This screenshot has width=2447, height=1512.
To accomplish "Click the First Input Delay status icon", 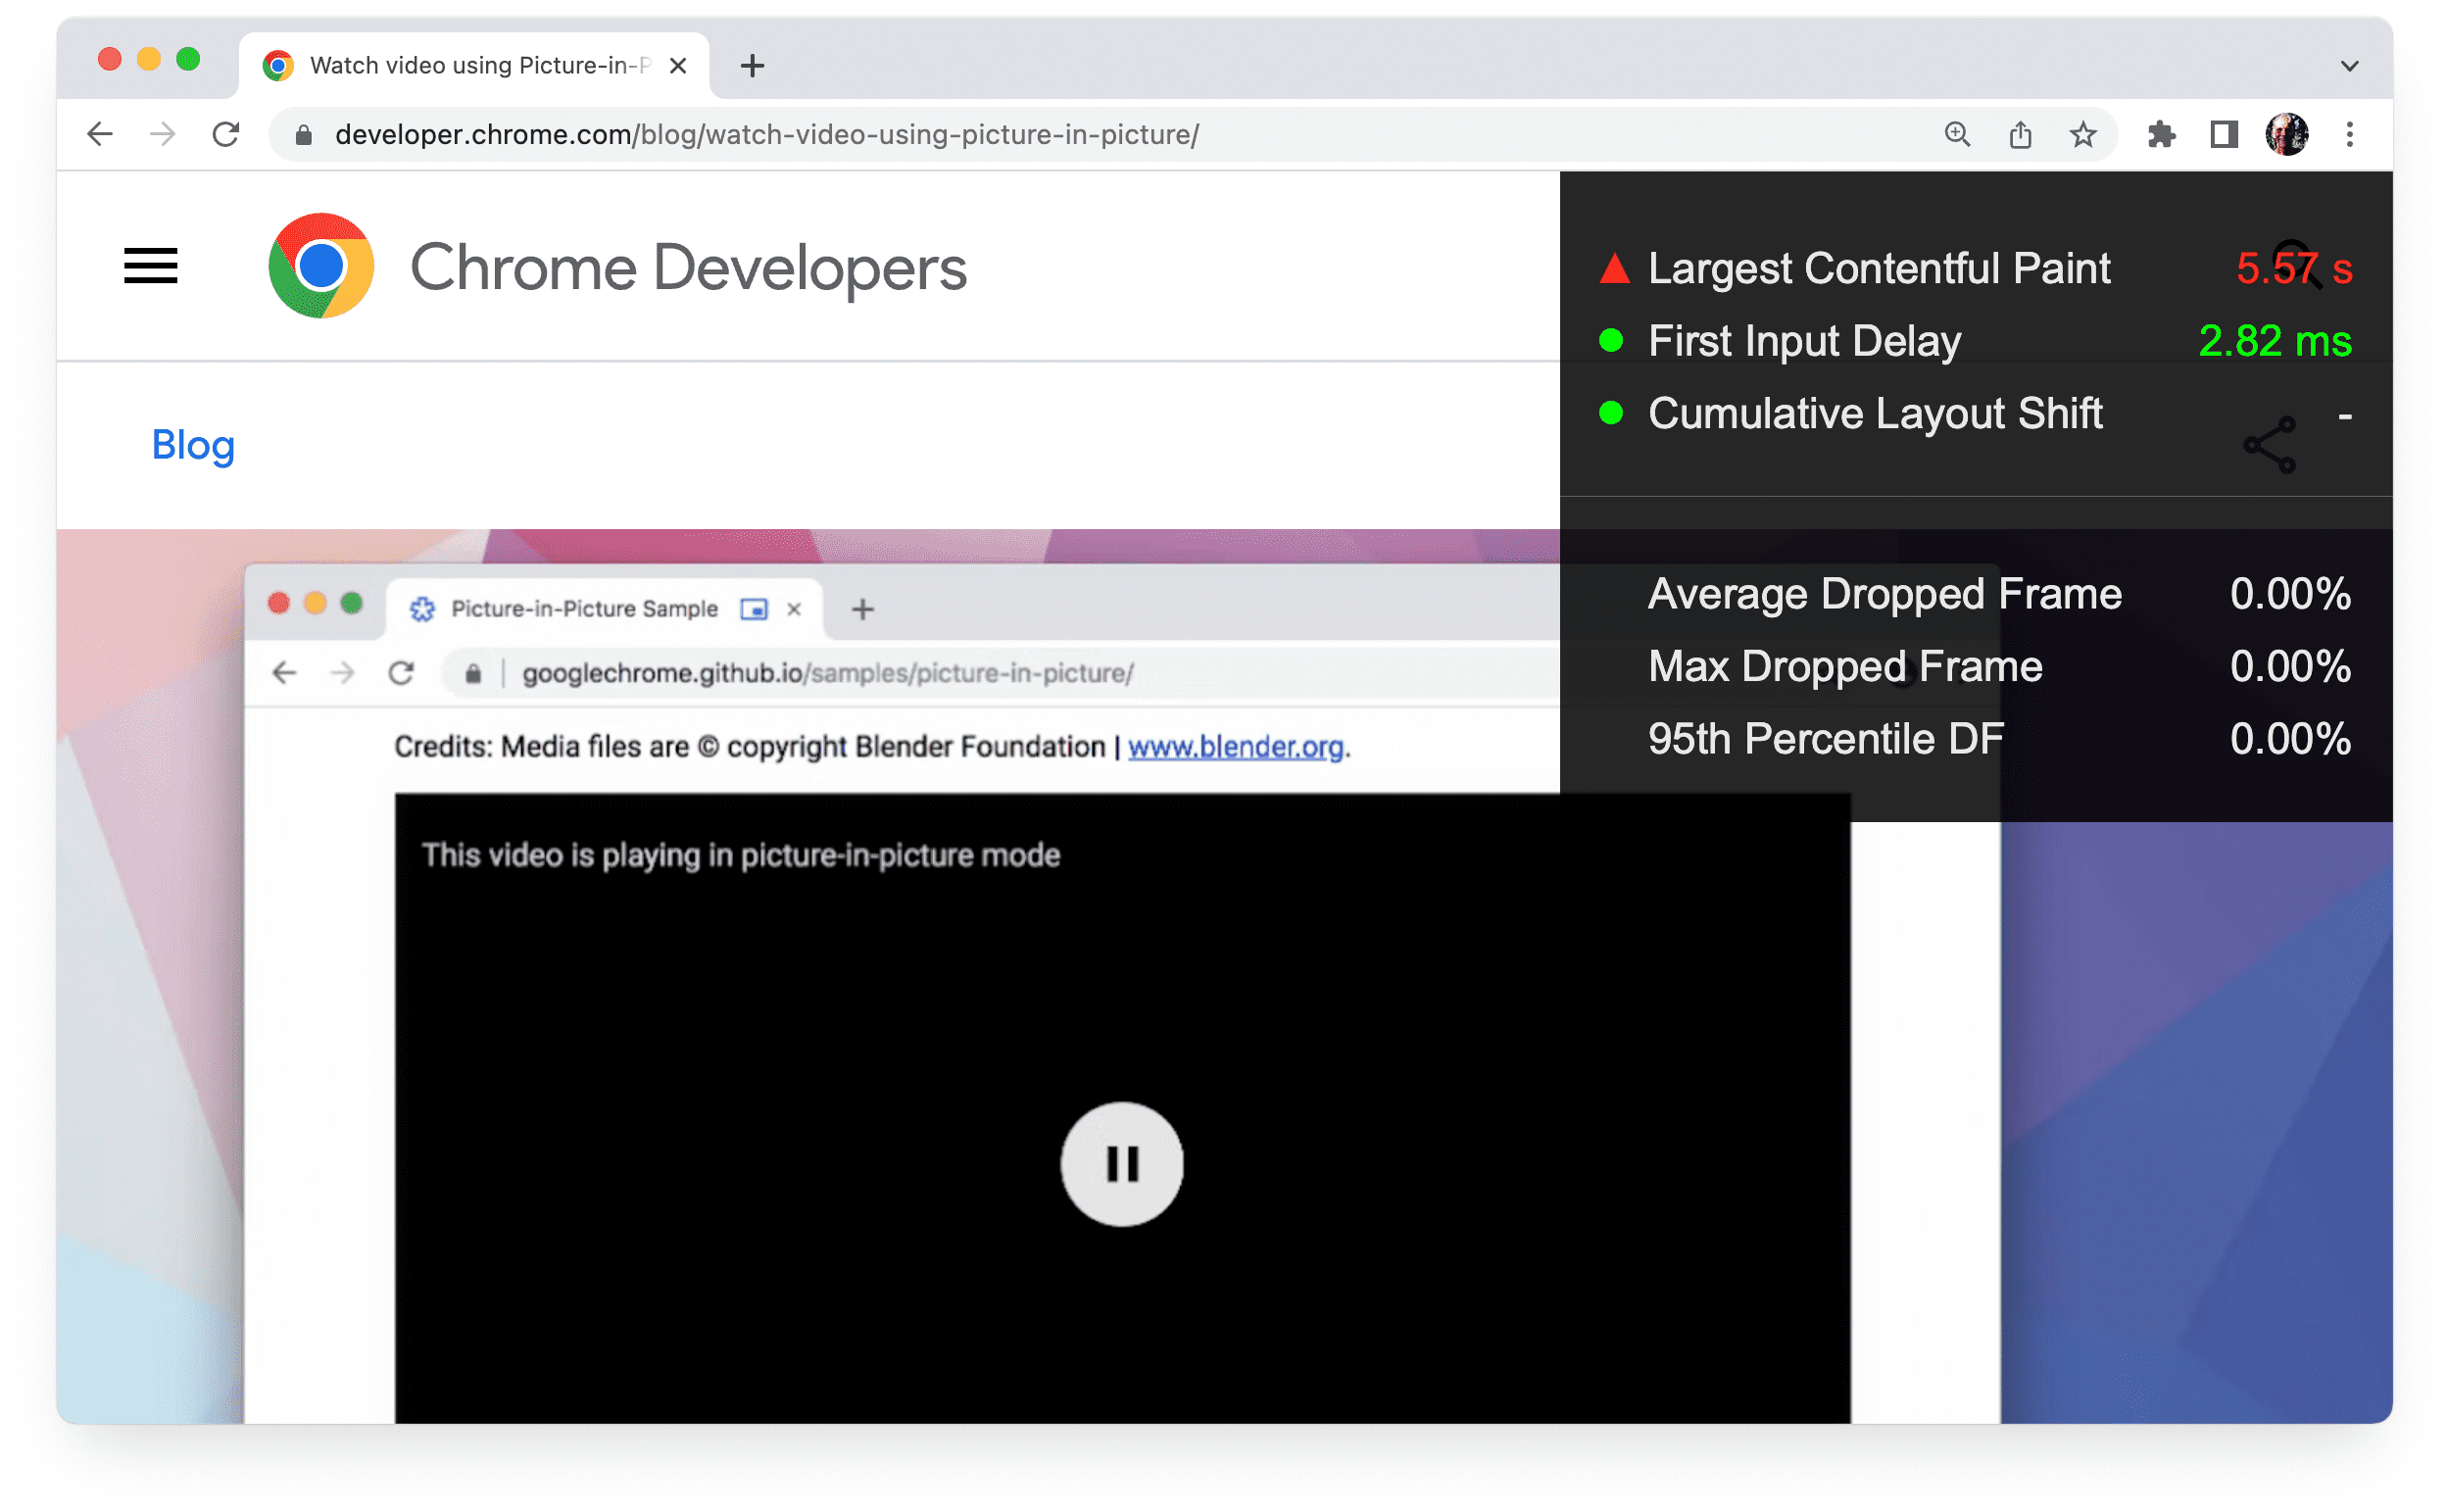I will pyautogui.click(x=1610, y=341).
